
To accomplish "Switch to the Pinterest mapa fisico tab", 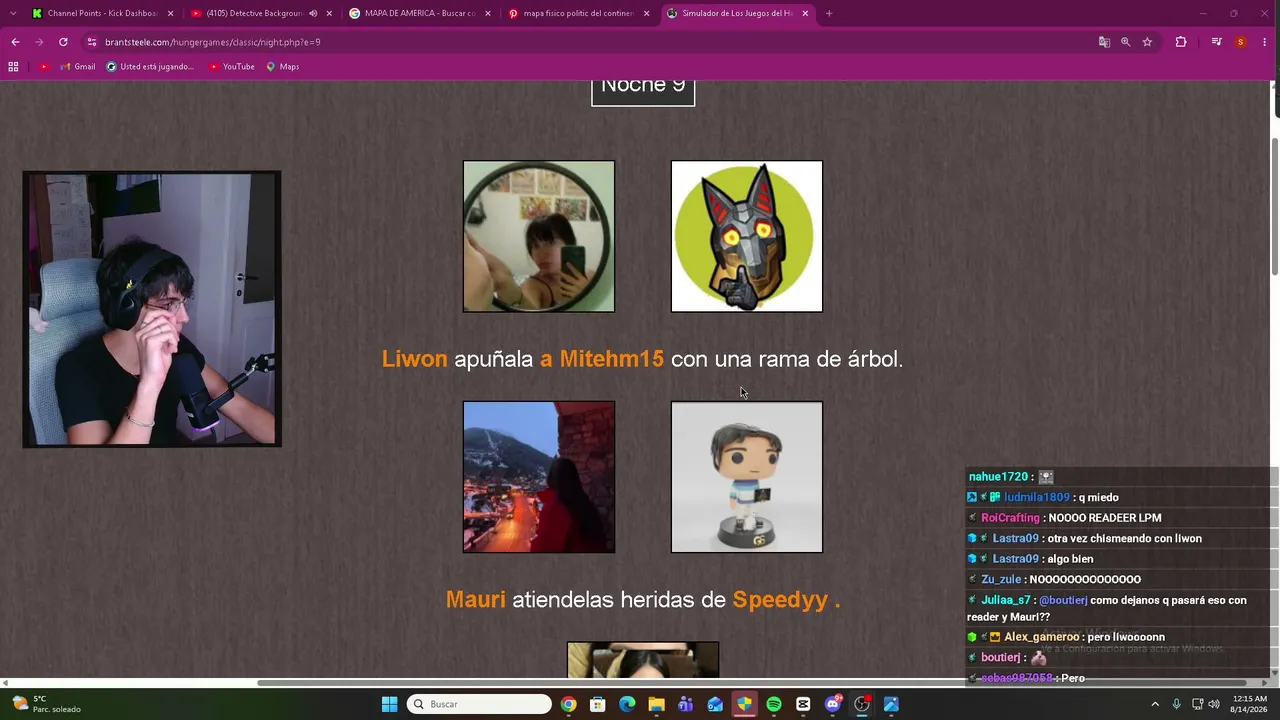I will point(577,13).
